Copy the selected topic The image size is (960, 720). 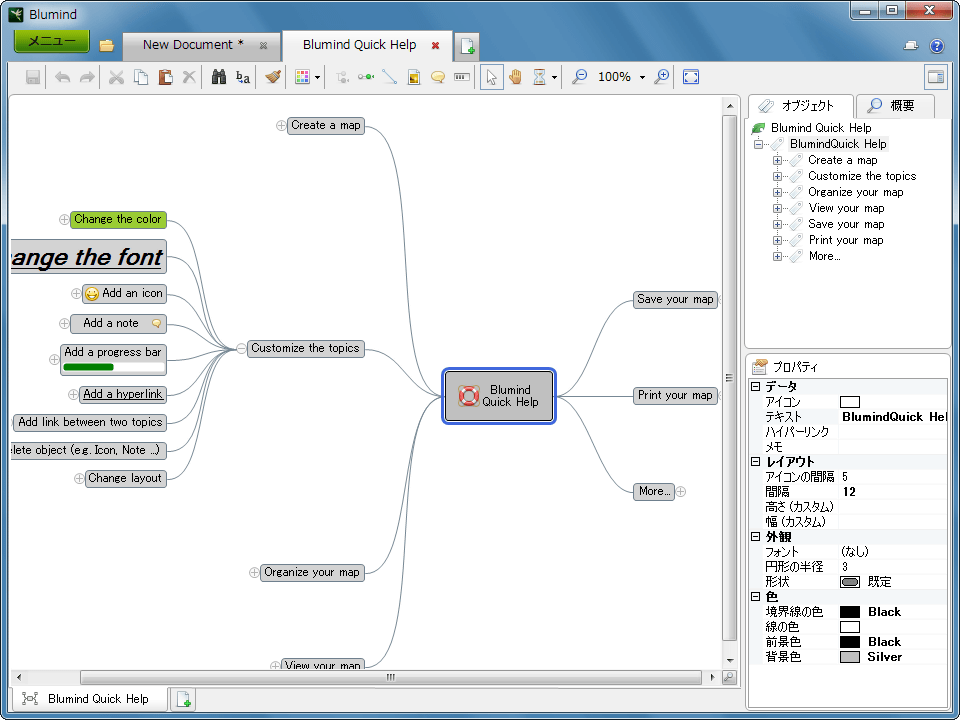(141, 77)
